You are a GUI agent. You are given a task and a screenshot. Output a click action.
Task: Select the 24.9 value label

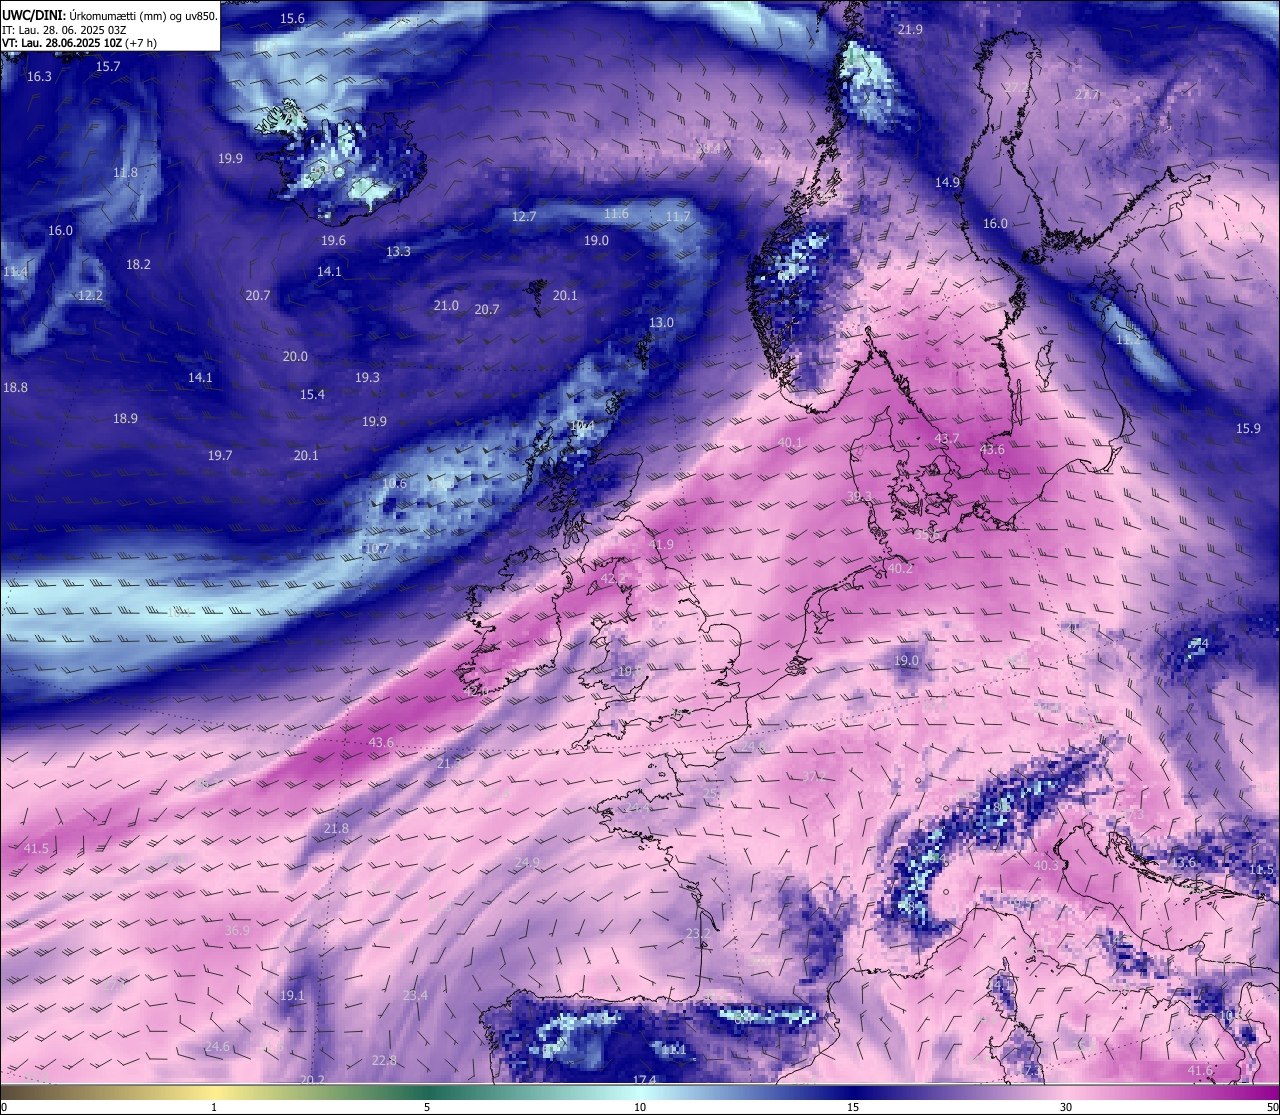(x=527, y=862)
